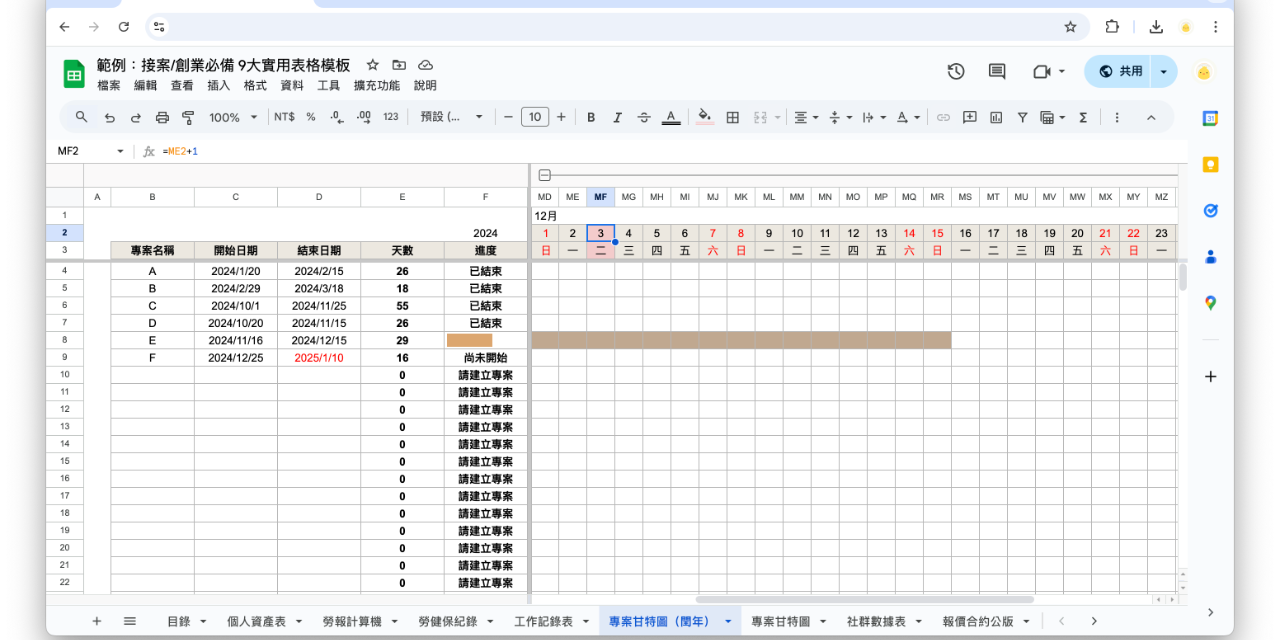Decrease font size with minus button
The height and width of the screenshot is (640, 1280).
(x=508, y=117)
